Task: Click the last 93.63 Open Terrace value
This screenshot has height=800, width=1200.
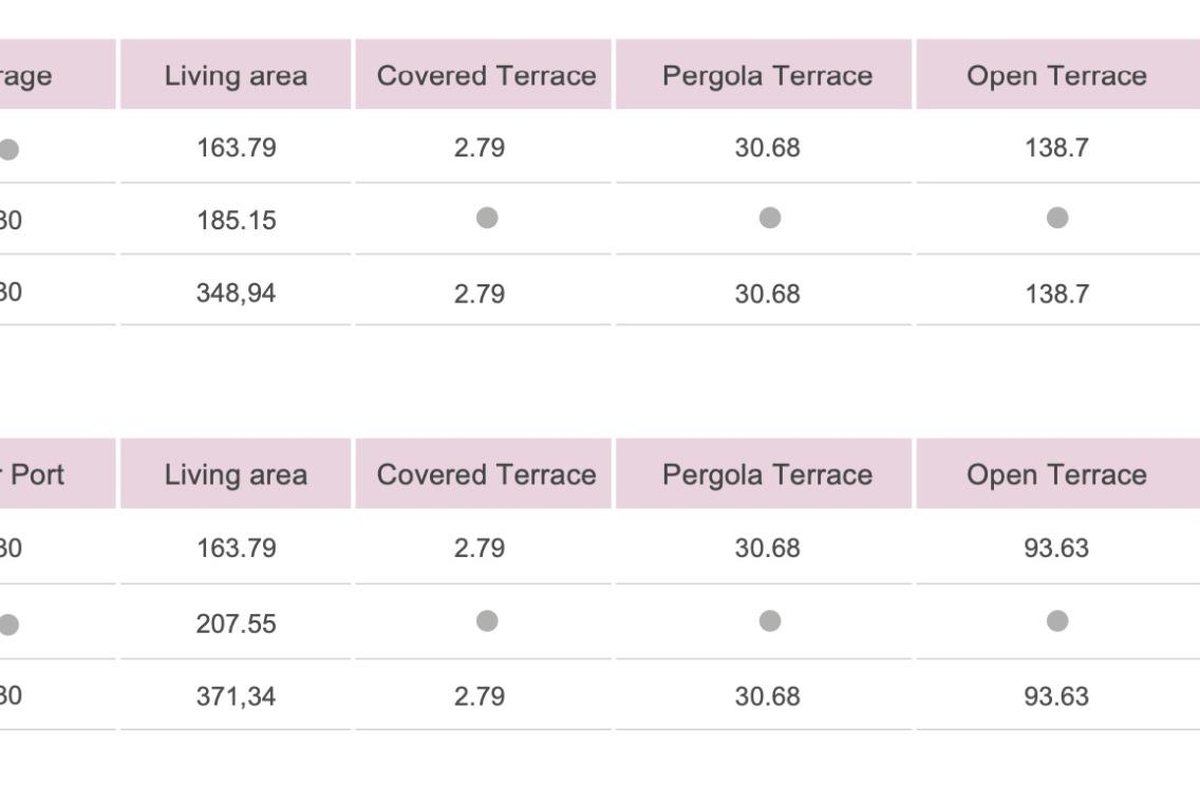Action: coord(1056,696)
